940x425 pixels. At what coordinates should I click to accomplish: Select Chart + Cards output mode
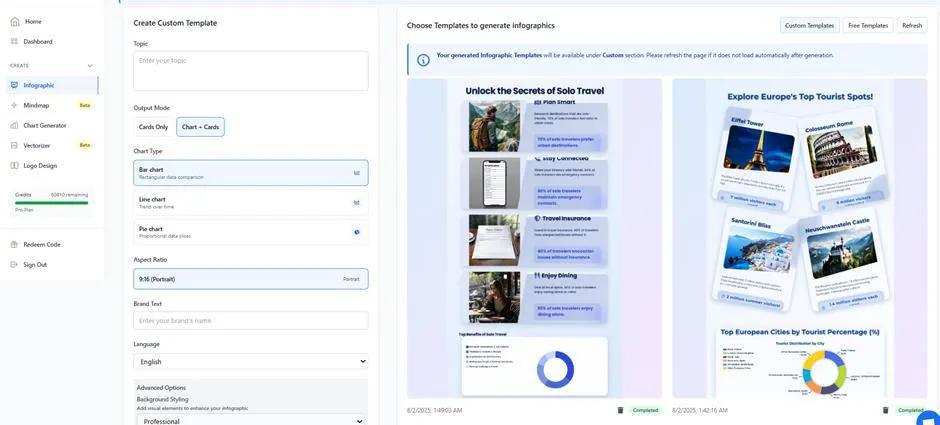click(200, 127)
